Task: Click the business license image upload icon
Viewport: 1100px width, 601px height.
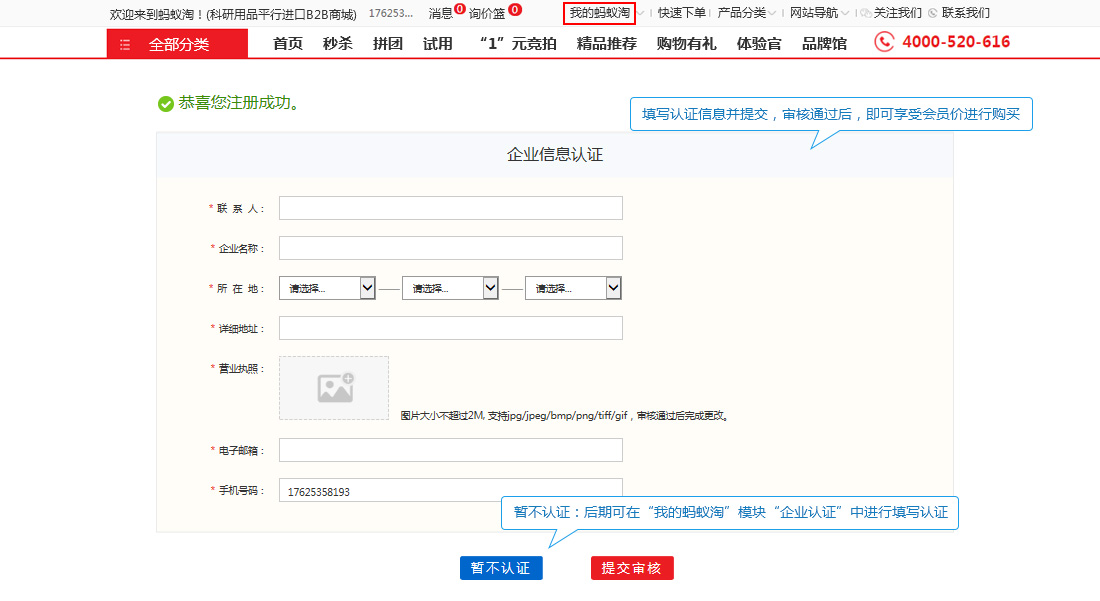Action: coord(335,388)
